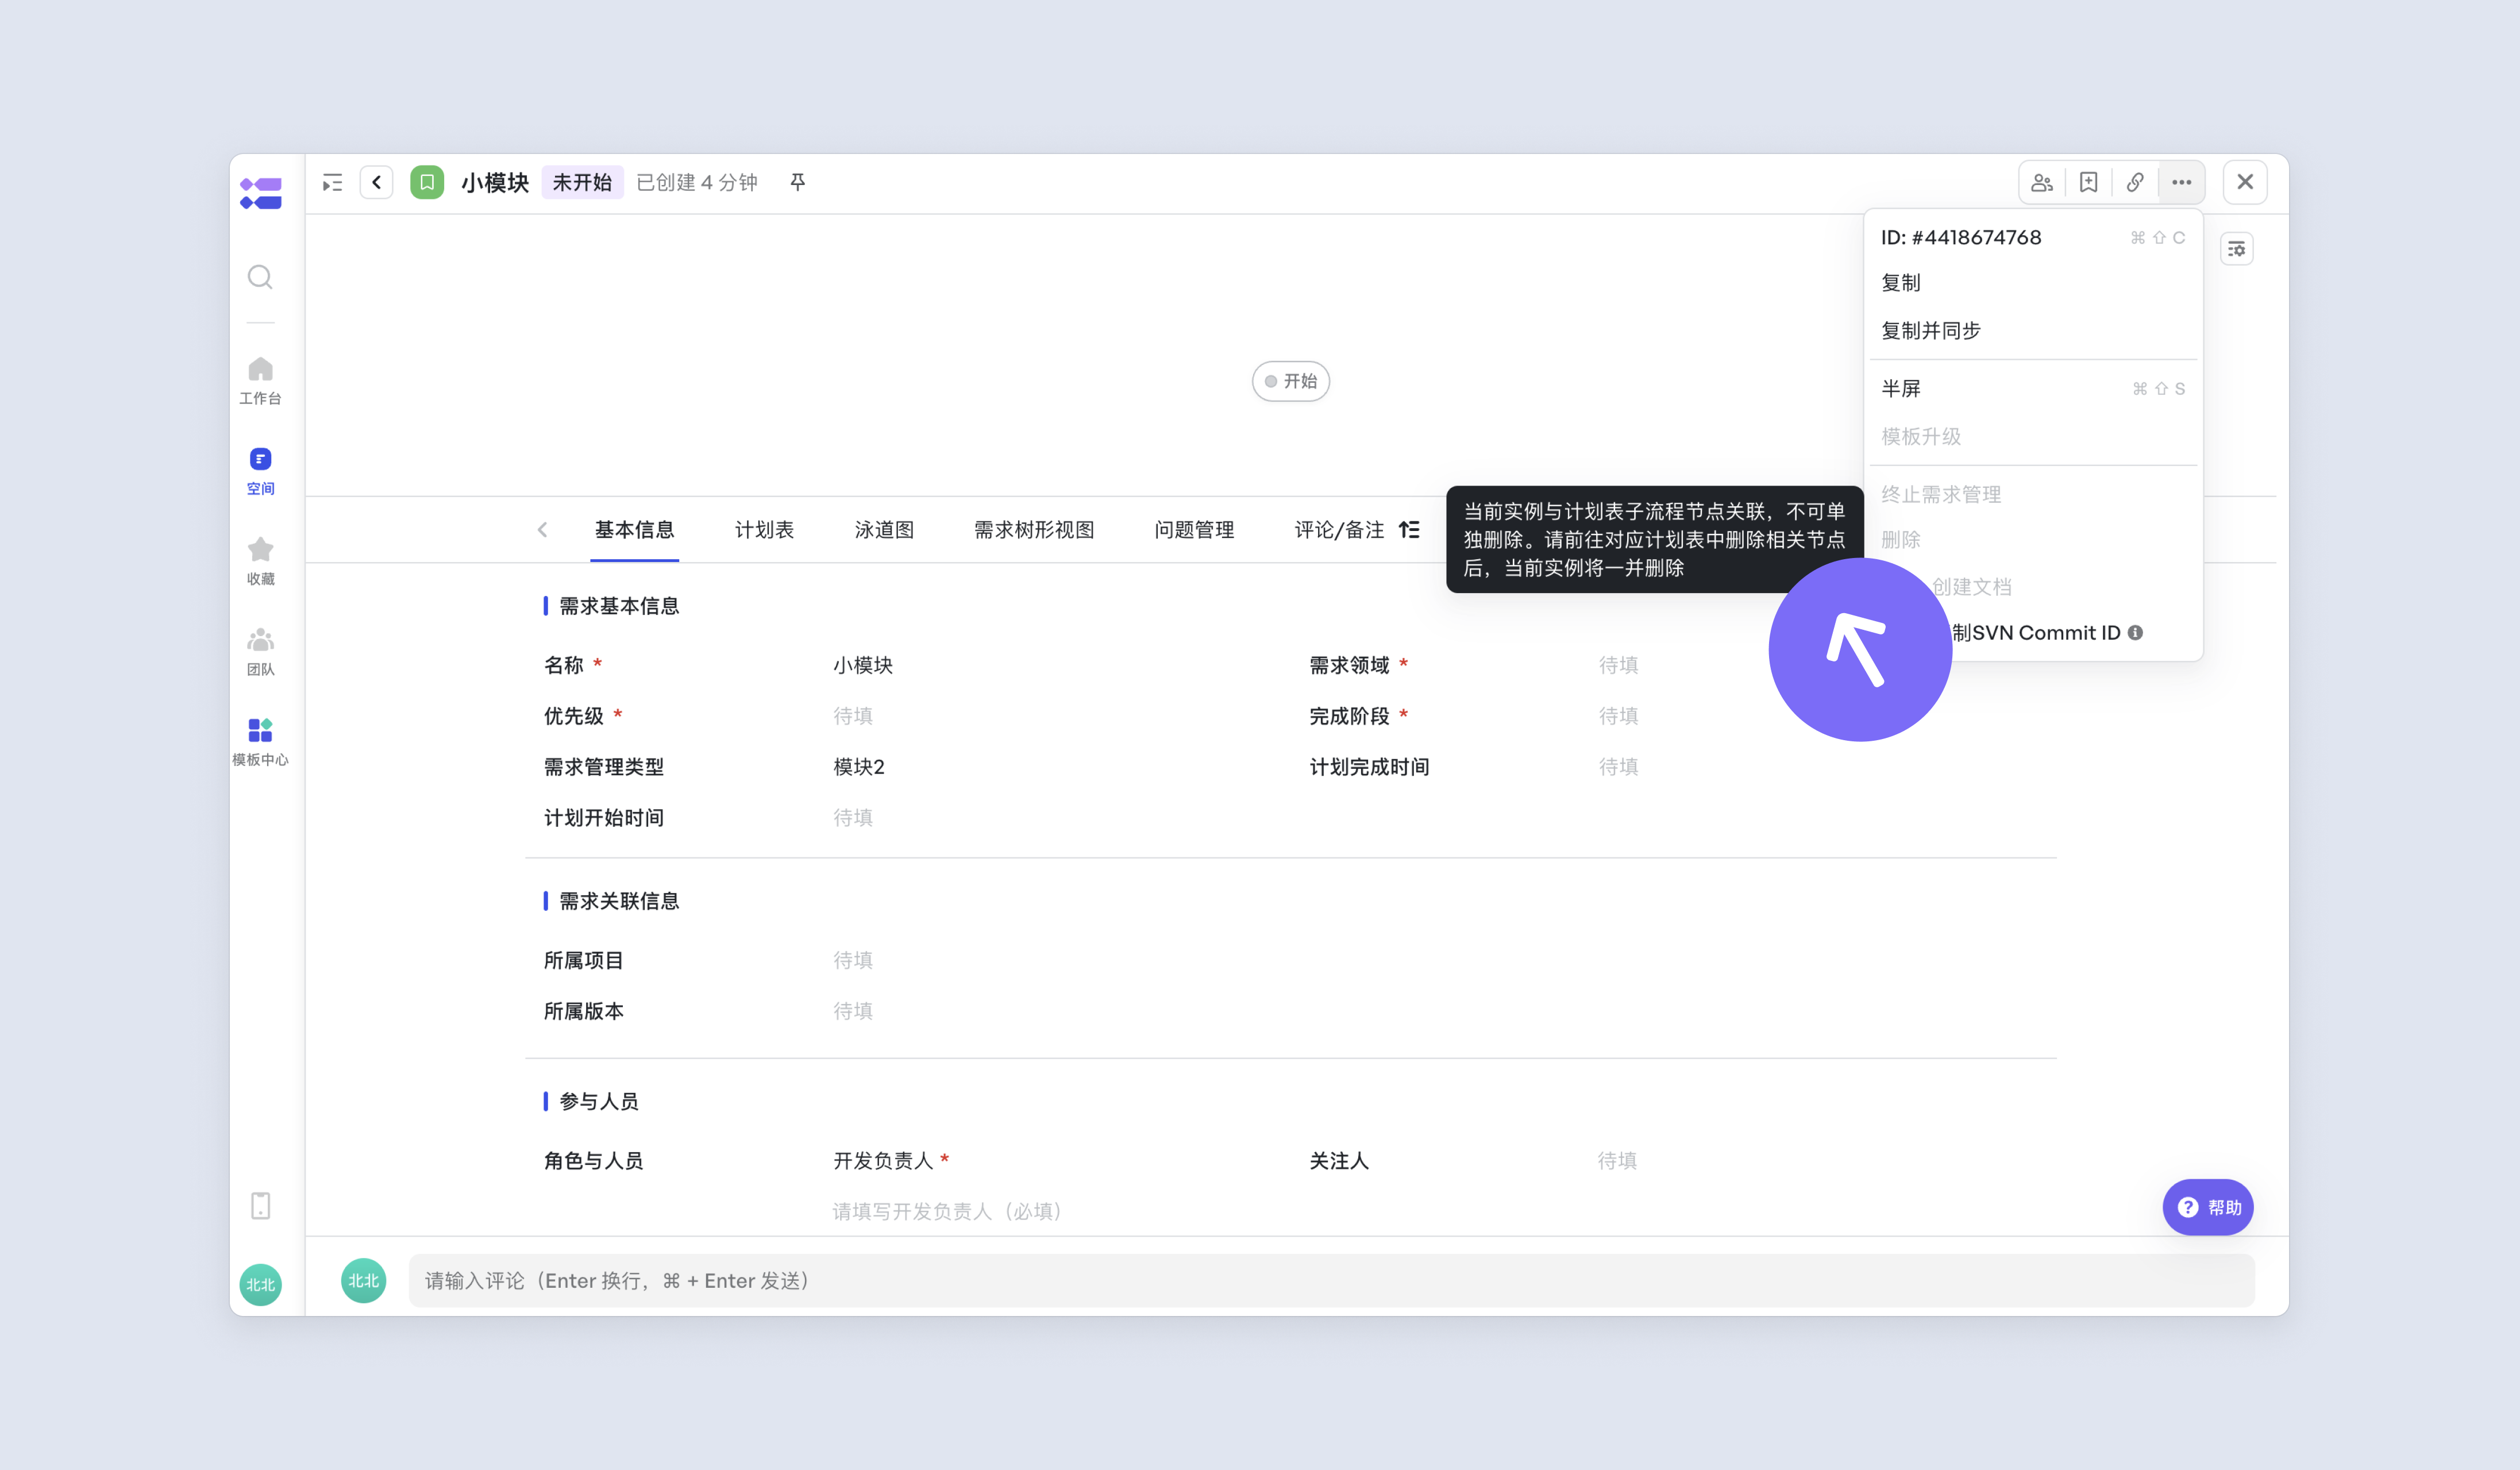Screen dimensions: 2520x1470
Task: Click the 参与人员 section heading
Action: pyautogui.click(x=599, y=1101)
